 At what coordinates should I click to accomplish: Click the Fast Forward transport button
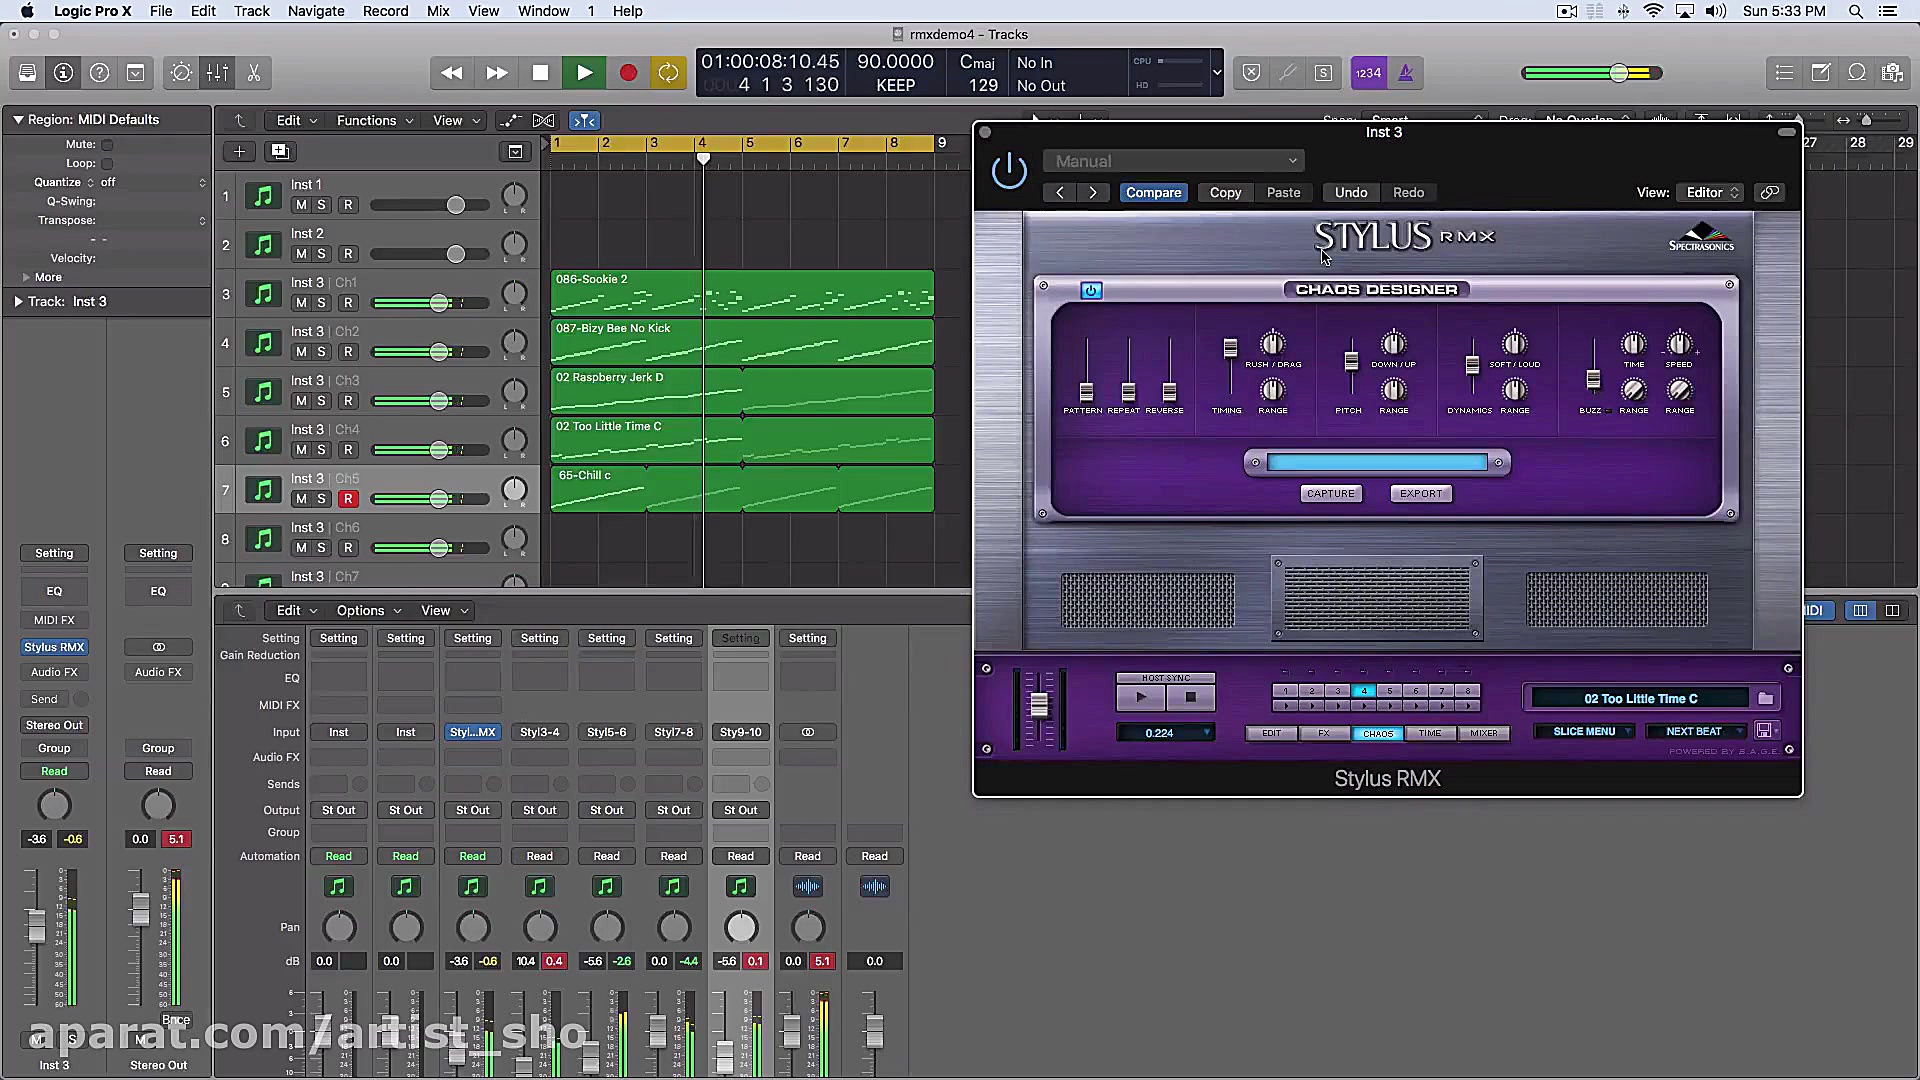point(496,73)
